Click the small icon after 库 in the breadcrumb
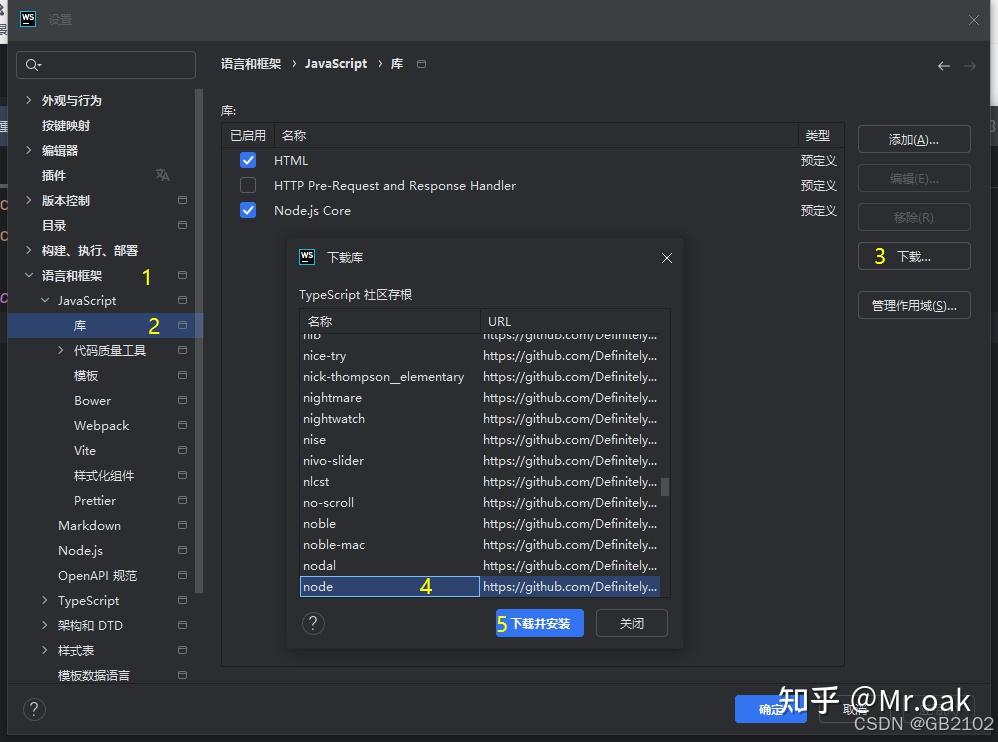 pos(421,63)
